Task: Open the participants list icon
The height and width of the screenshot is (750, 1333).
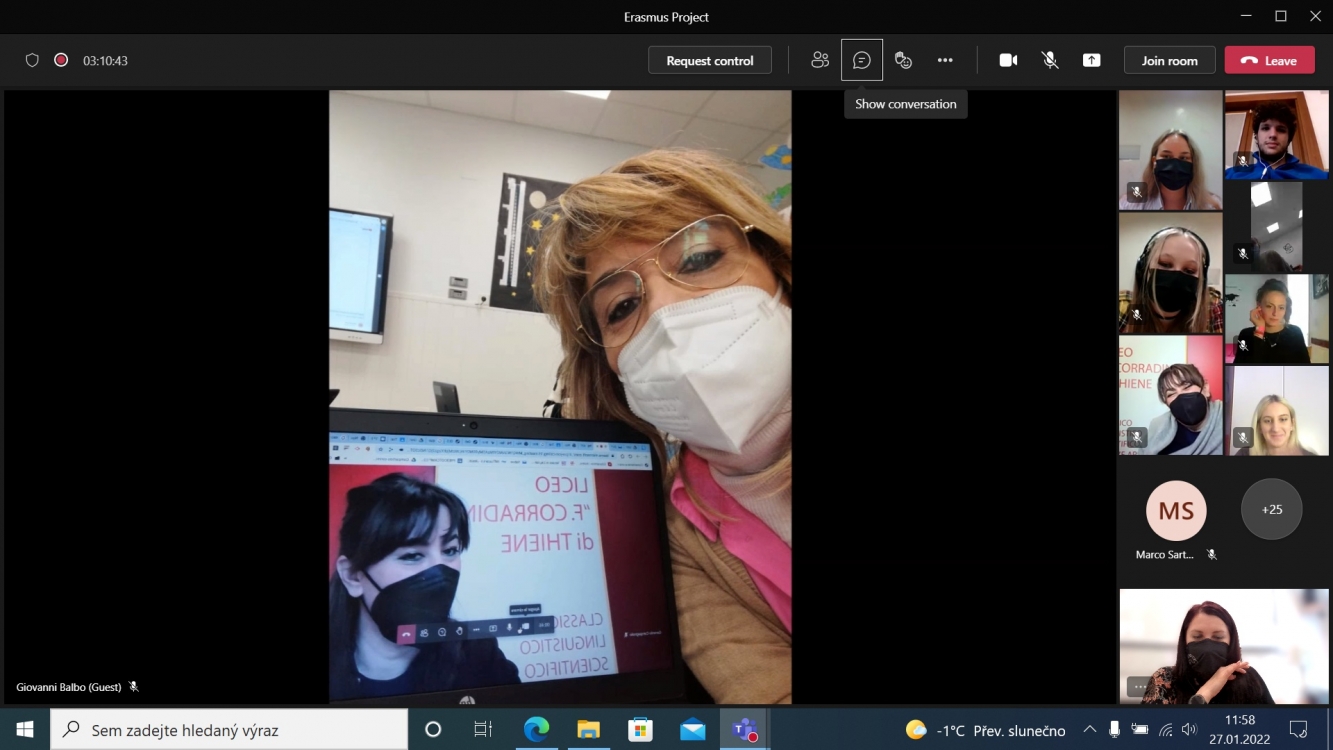Action: coord(820,60)
